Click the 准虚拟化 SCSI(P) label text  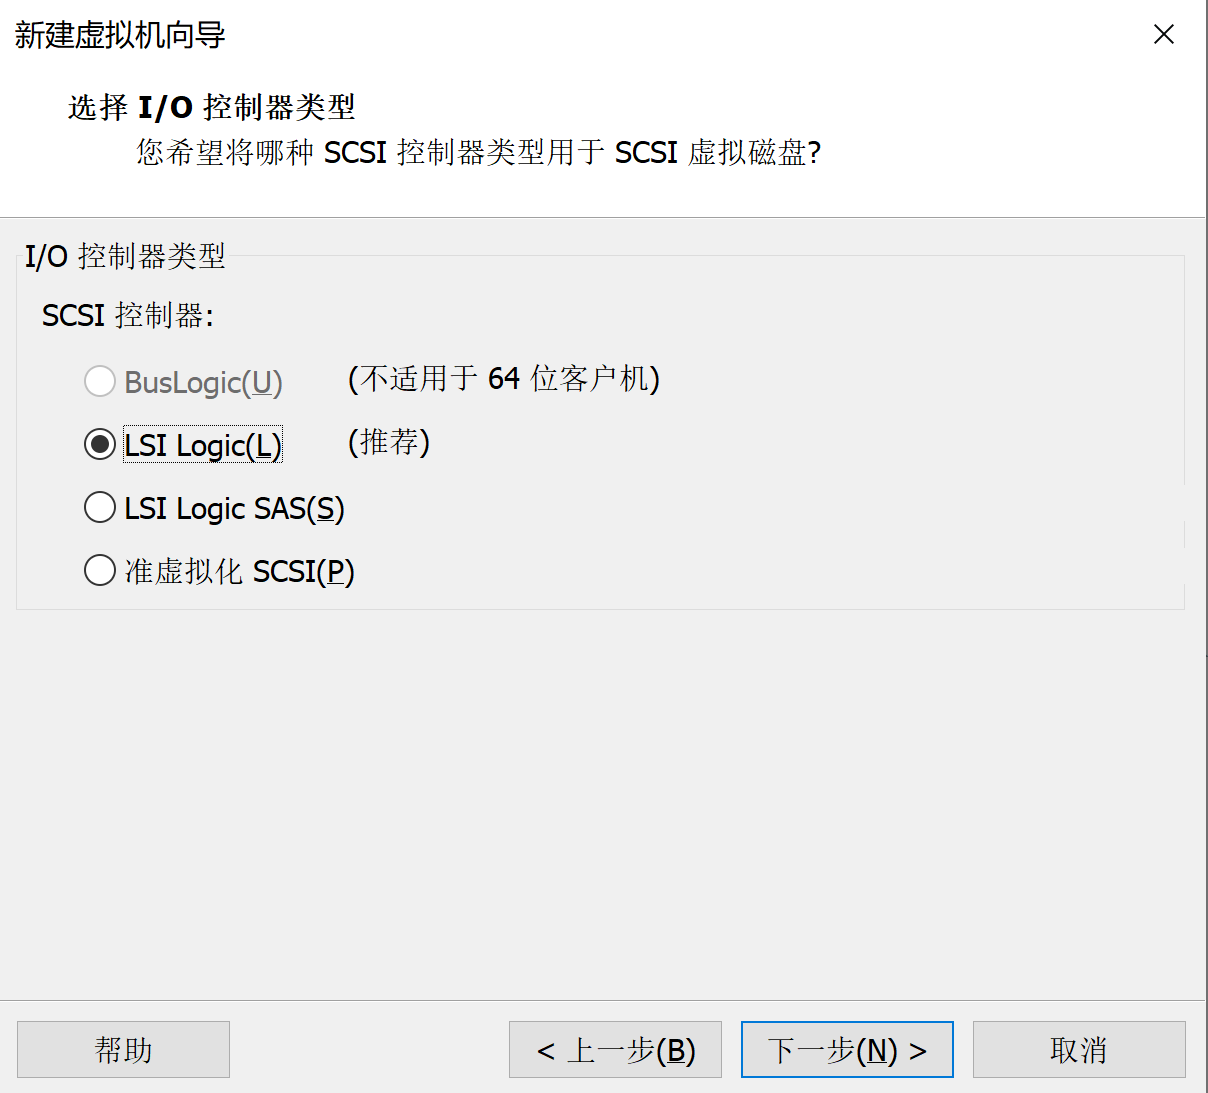[239, 572]
